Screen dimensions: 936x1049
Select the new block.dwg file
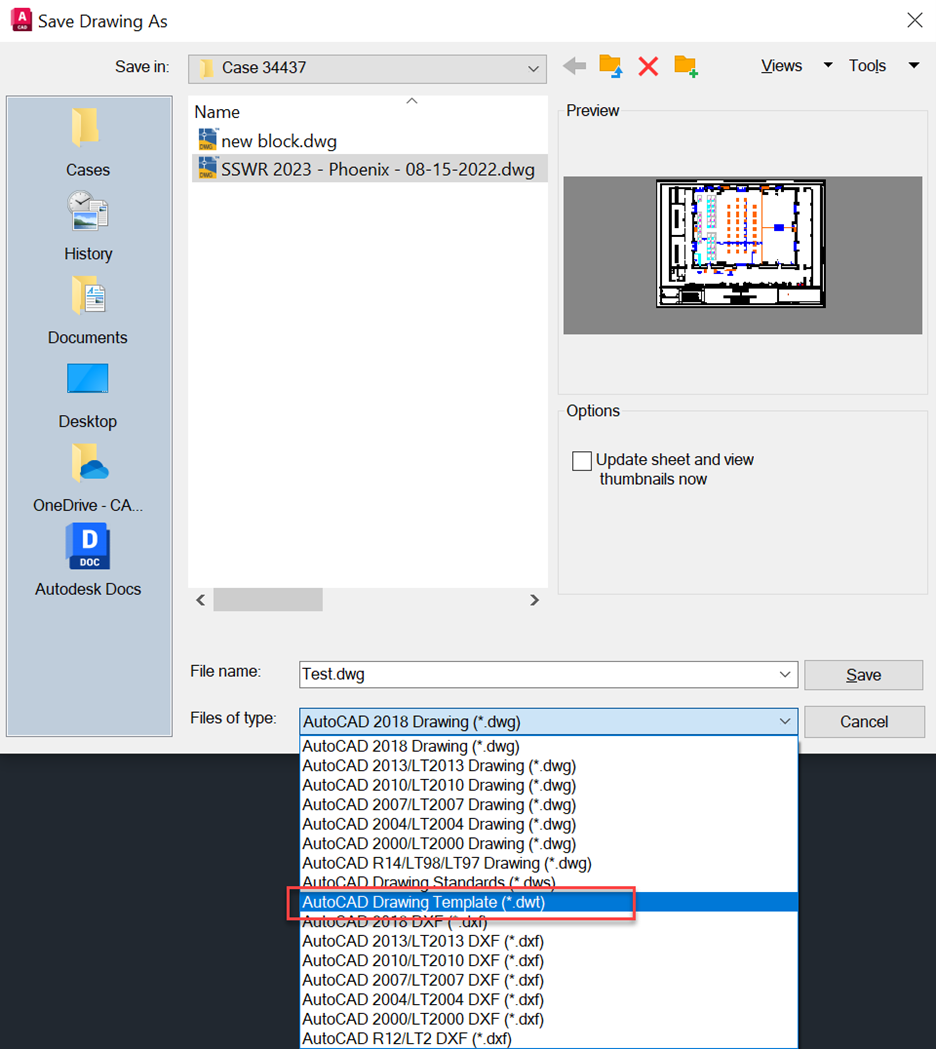[268, 140]
